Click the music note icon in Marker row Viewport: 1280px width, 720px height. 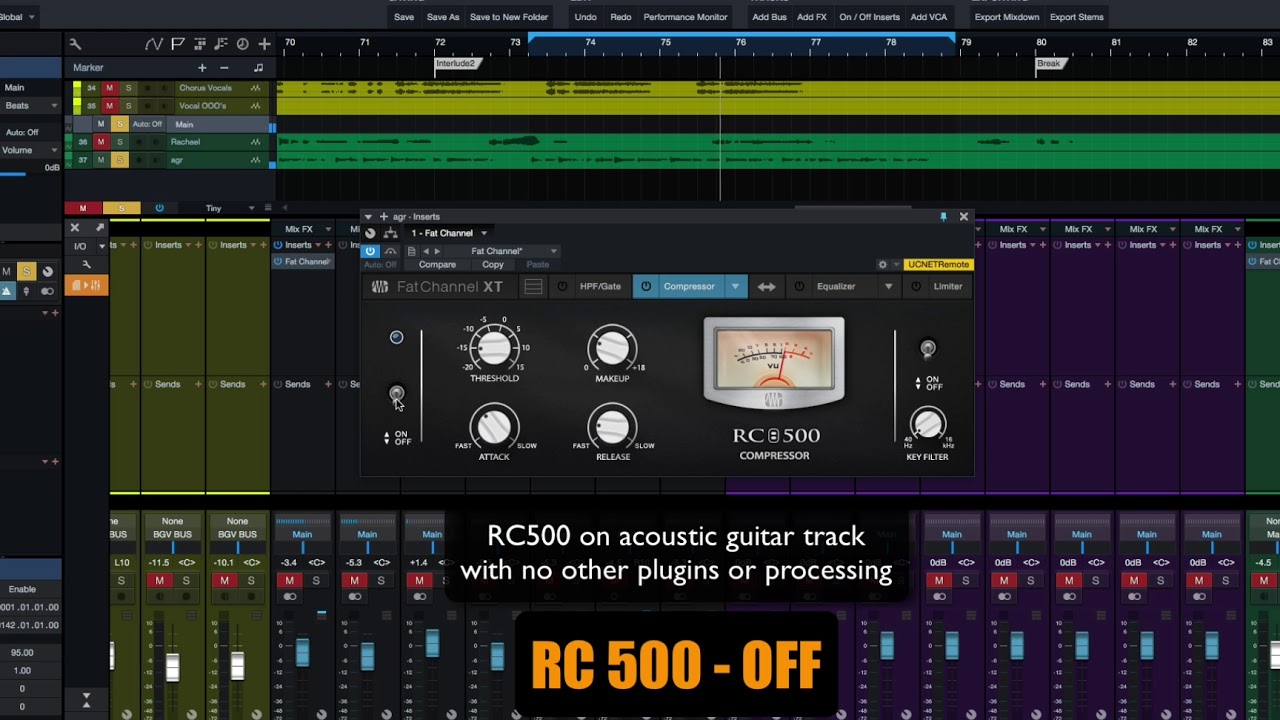pyautogui.click(x=258, y=68)
